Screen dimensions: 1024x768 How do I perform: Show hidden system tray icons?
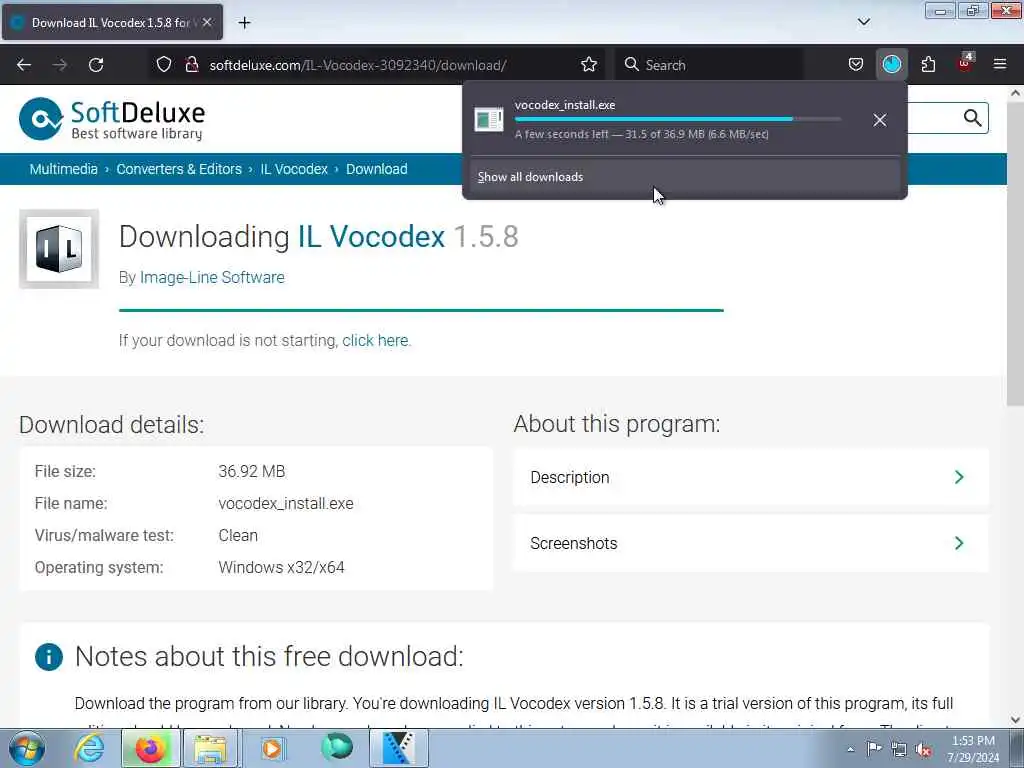(850, 749)
